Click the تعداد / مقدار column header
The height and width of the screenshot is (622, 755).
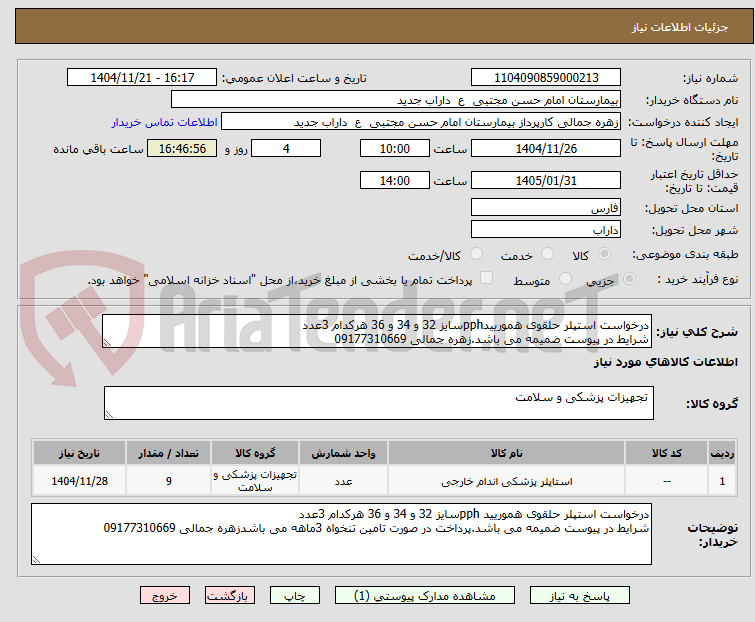pos(169,453)
